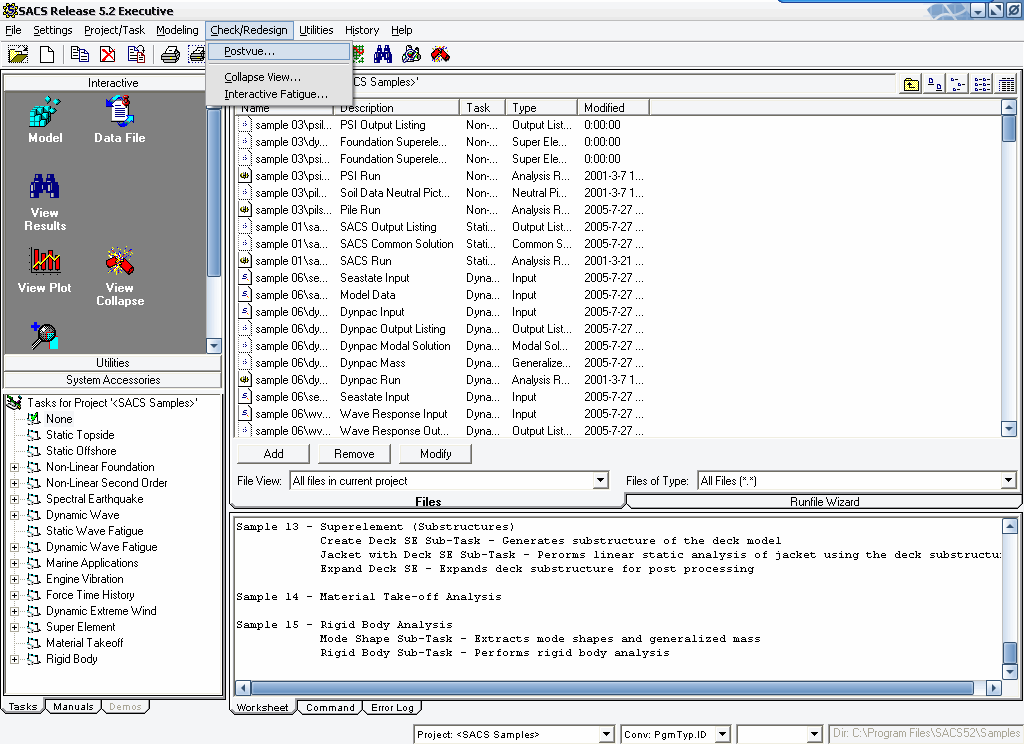Open the View Plot chart icon

pos(44,270)
